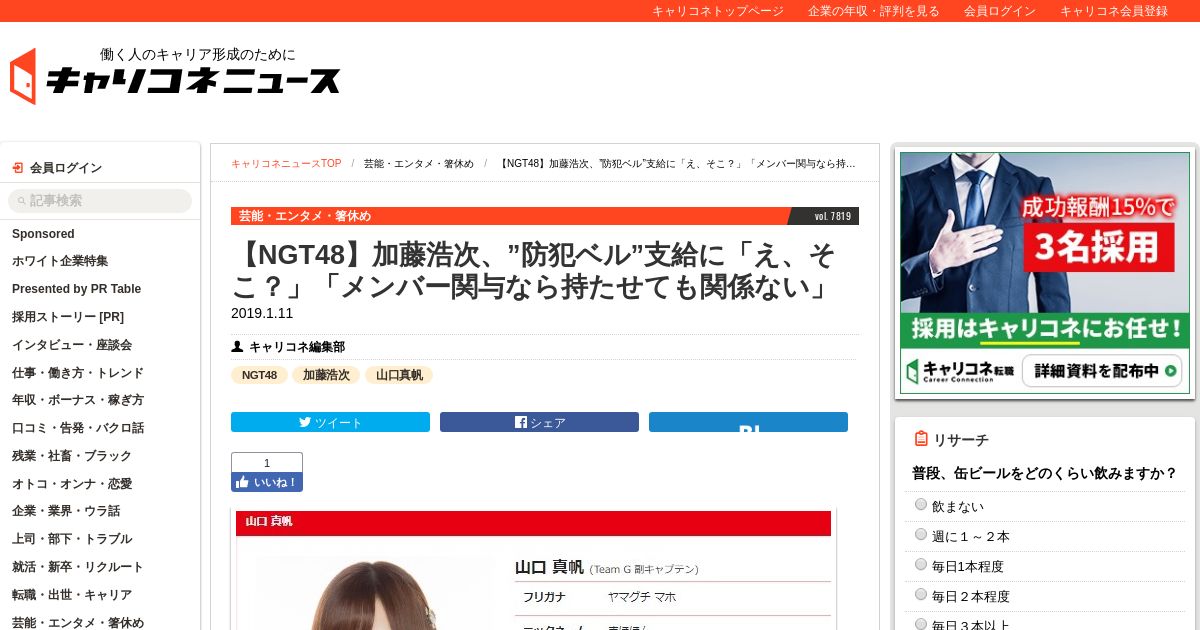The height and width of the screenshot is (630, 1200).
Task: Click 詳細資料を配布中 button in the ad
Action: [x=1102, y=372]
